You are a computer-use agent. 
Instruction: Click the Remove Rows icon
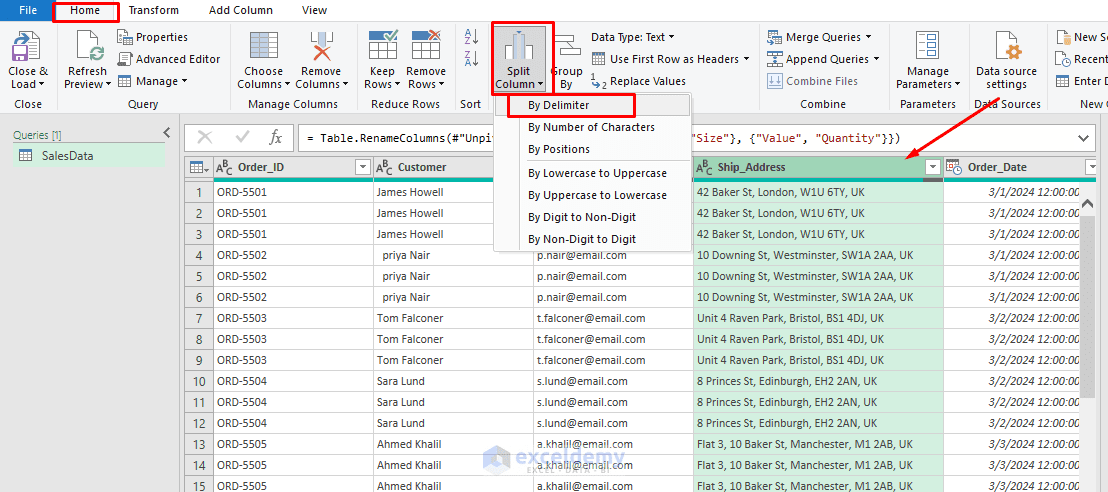(x=426, y=45)
